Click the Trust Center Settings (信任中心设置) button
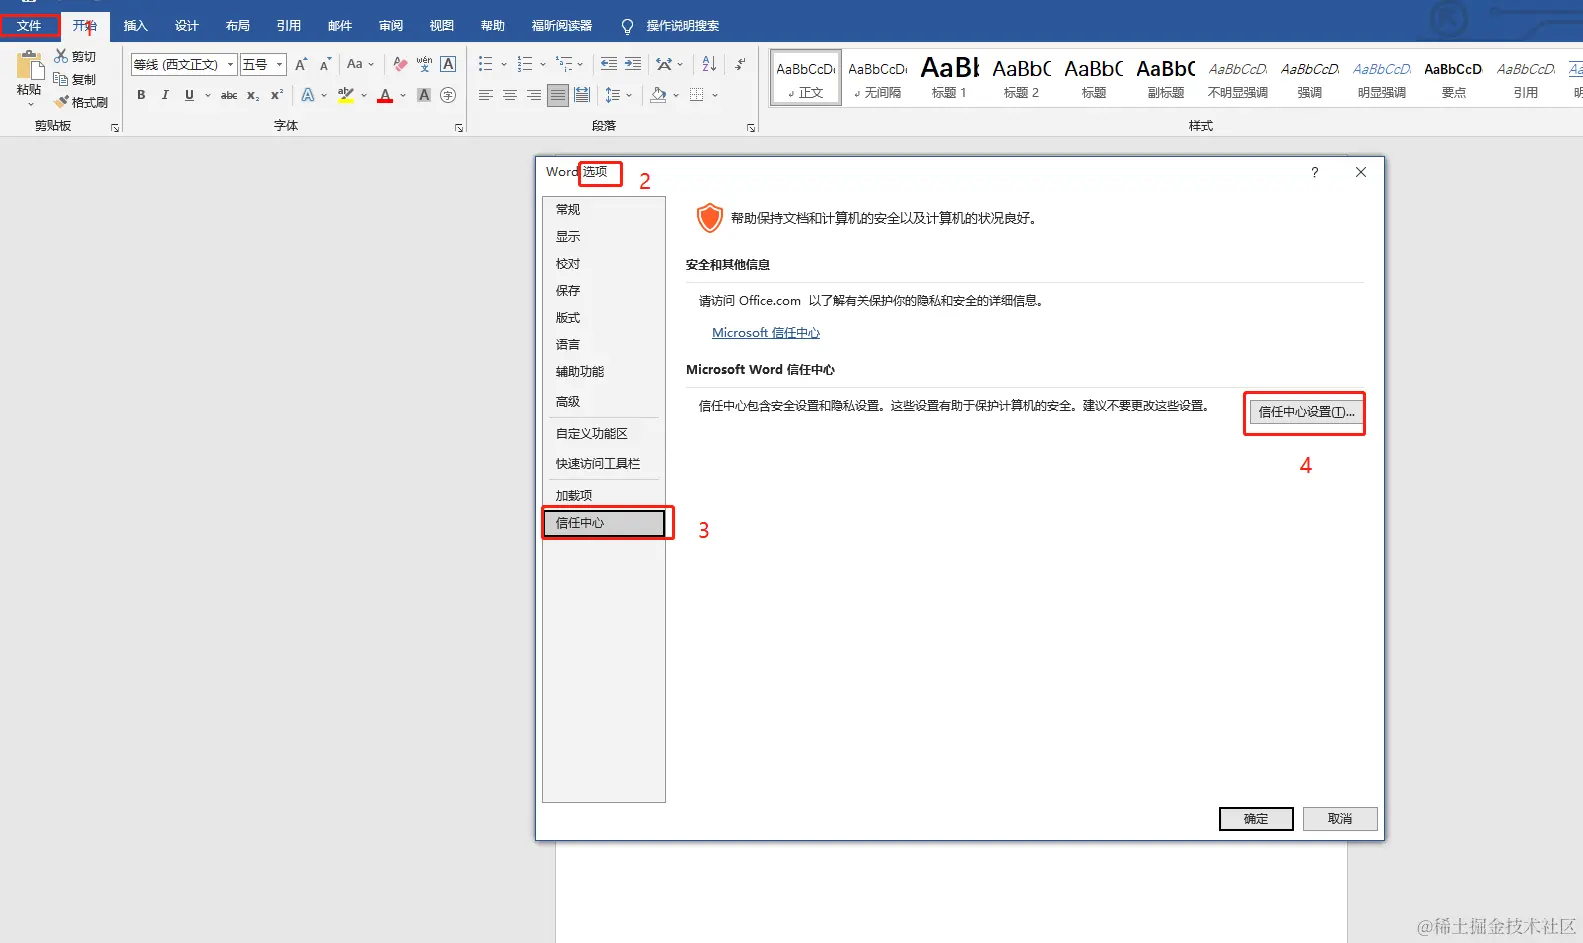Viewport: 1583px width, 943px height. 1306,412
